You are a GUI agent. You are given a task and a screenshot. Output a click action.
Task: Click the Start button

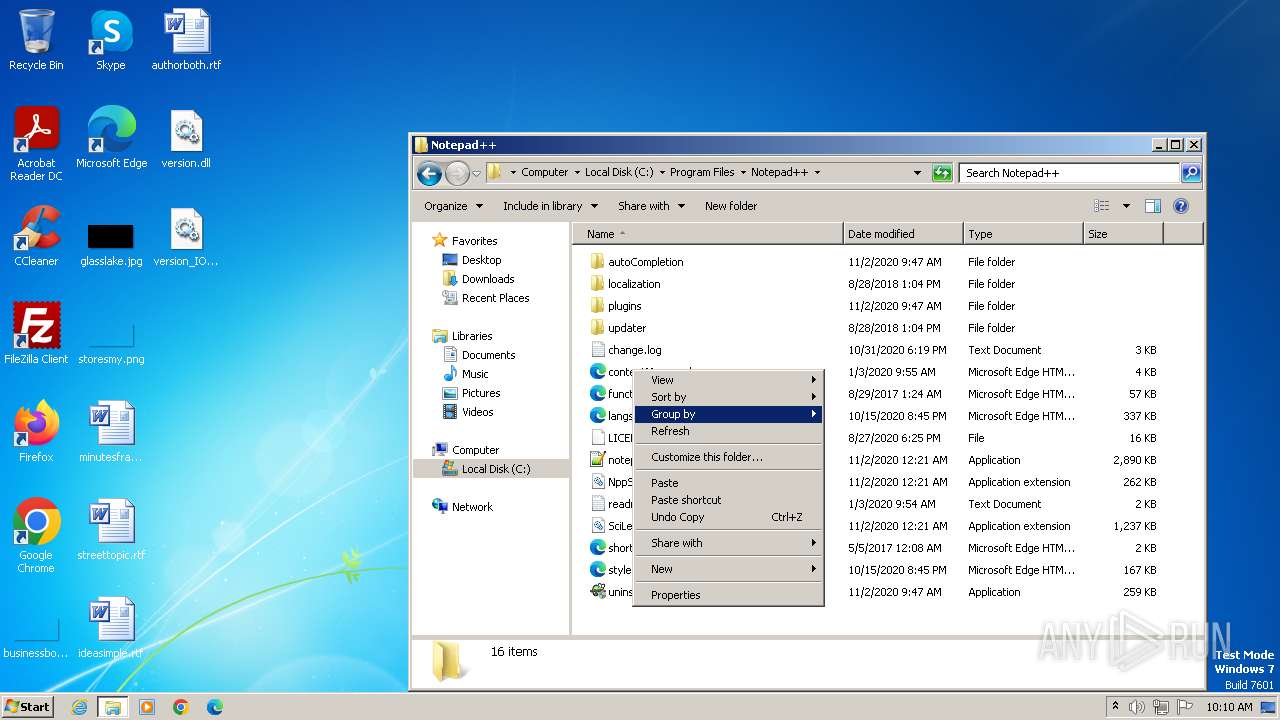[x=28, y=707]
